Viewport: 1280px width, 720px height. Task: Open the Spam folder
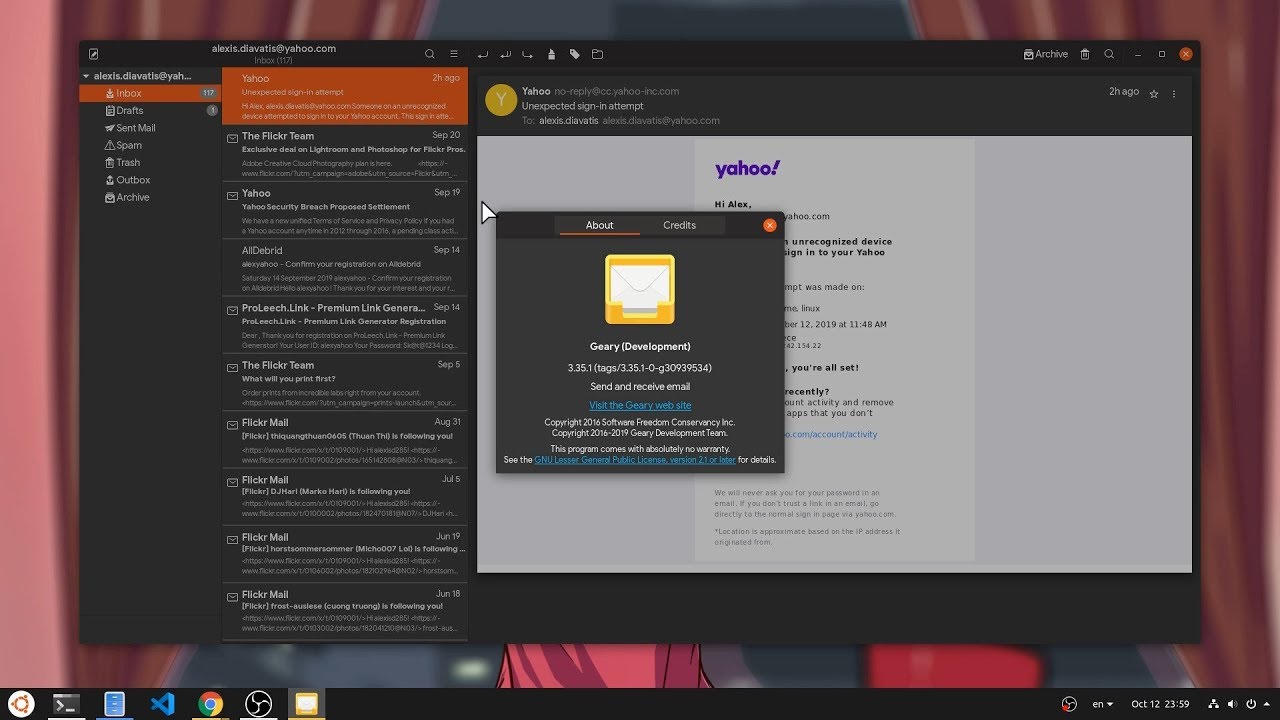pos(150,145)
